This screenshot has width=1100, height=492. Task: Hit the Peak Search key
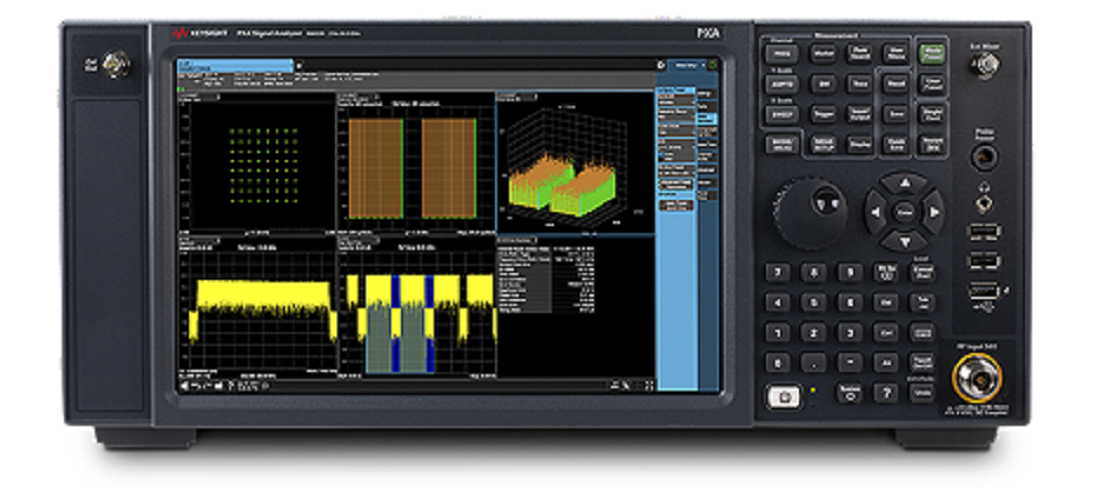858,53
